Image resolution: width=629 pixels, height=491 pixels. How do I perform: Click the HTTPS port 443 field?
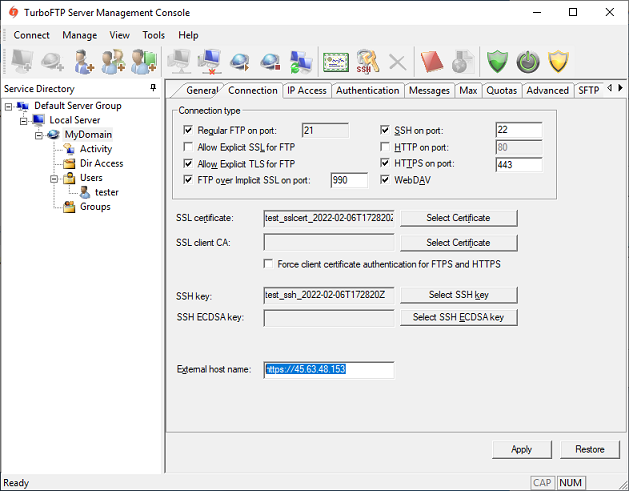point(519,164)
